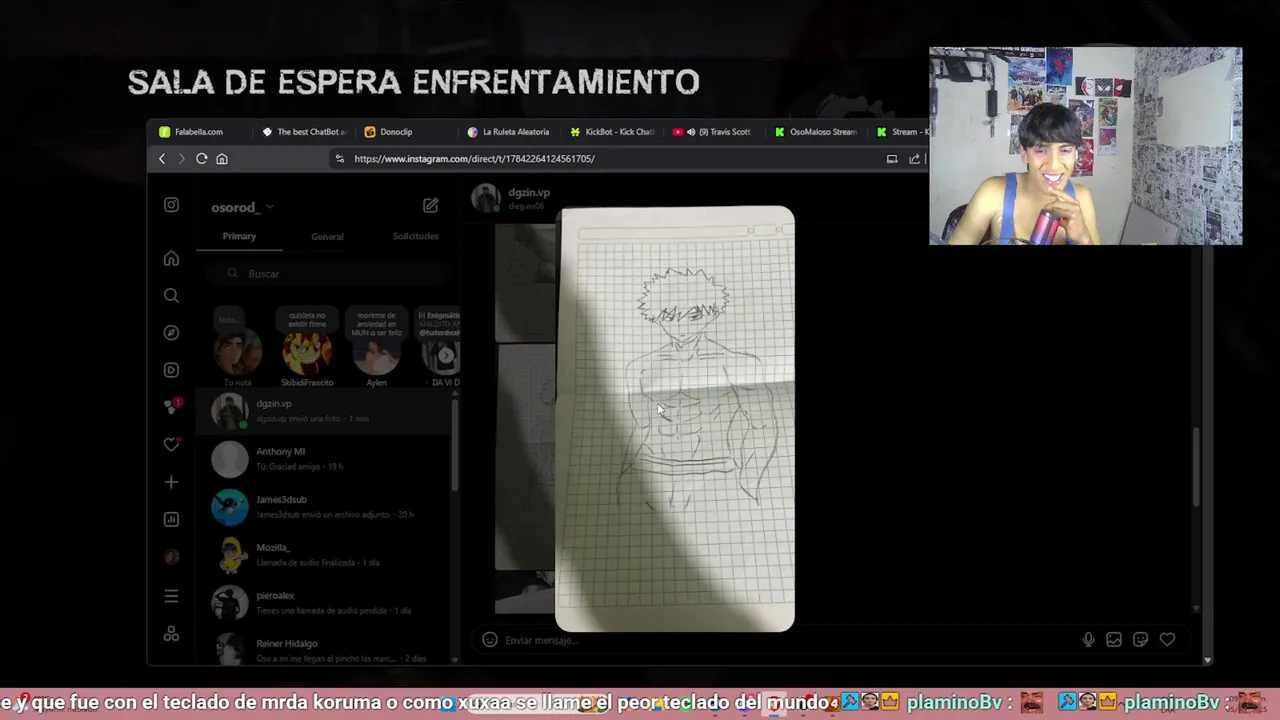
Task: Click the drawing photo in the chat
Action: click(675, 420)
